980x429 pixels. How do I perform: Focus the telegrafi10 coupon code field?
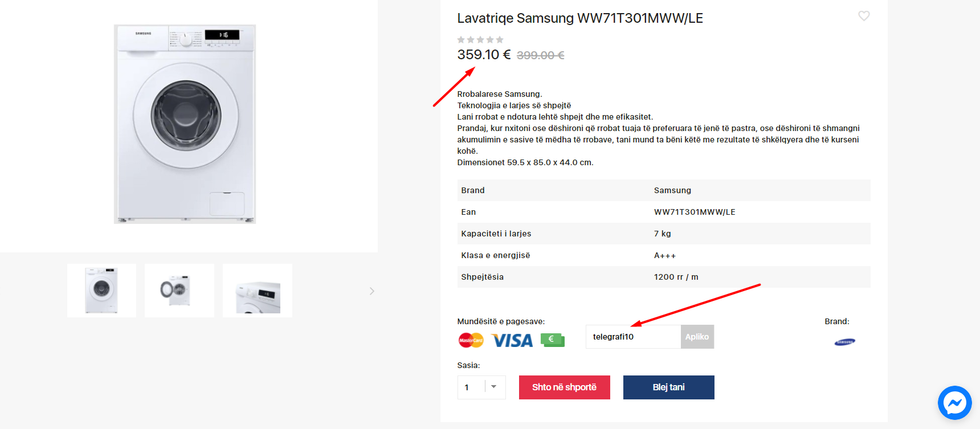point(633,337)
